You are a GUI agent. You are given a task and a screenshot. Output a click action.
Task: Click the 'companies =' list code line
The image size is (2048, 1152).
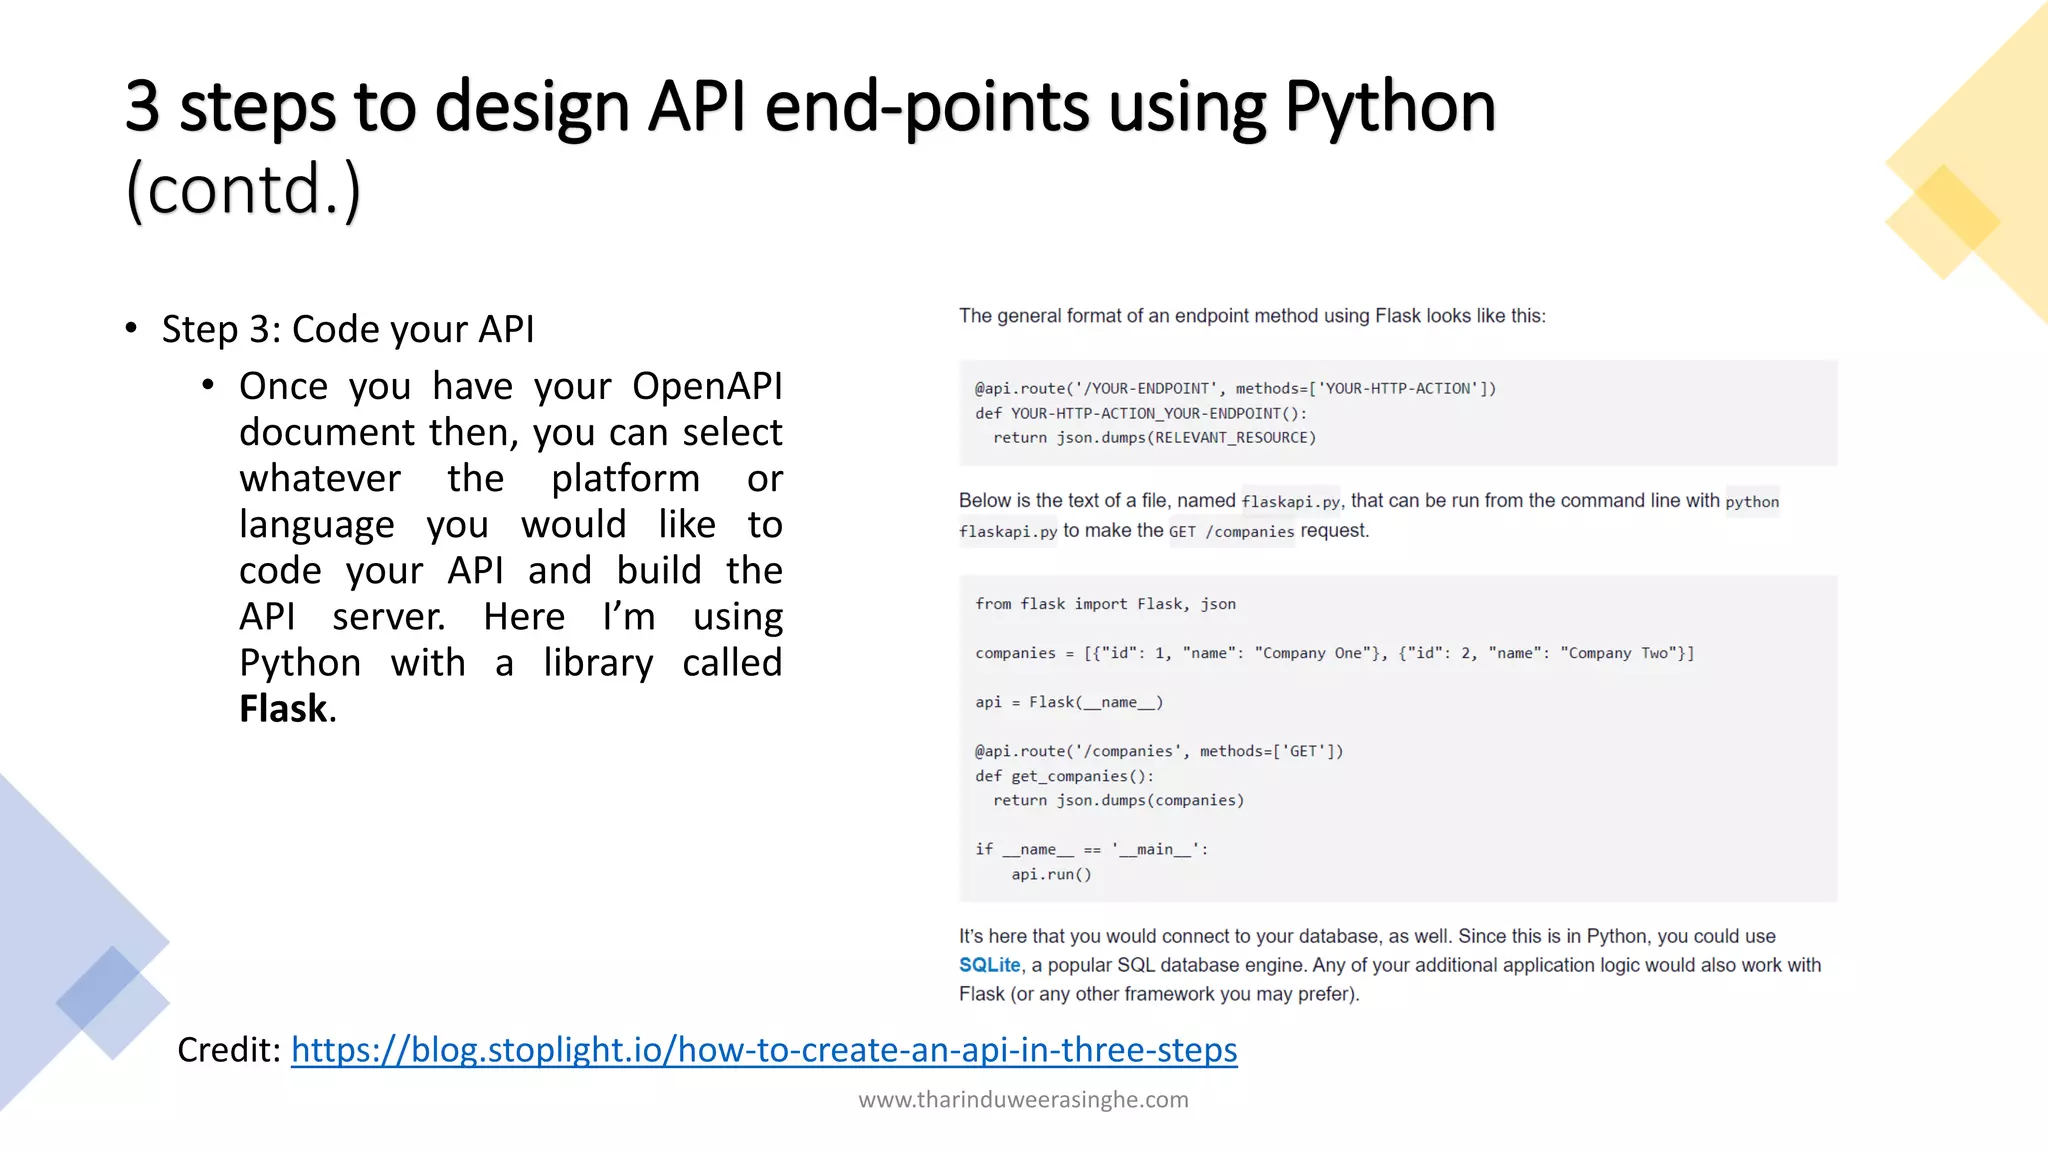(x=1334, y=653)
